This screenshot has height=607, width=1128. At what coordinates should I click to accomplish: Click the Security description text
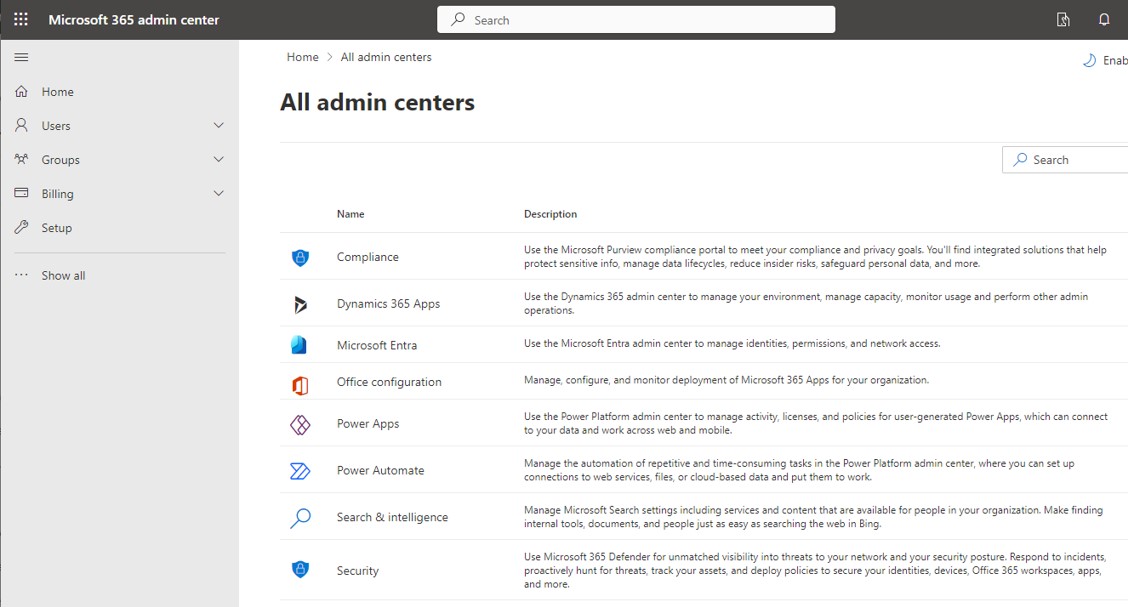814,570
